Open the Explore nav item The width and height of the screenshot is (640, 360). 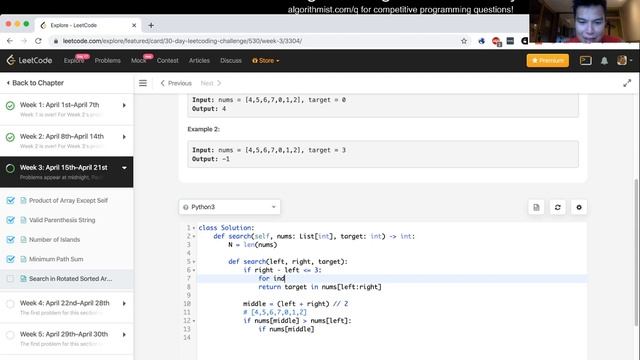[74, 60]
